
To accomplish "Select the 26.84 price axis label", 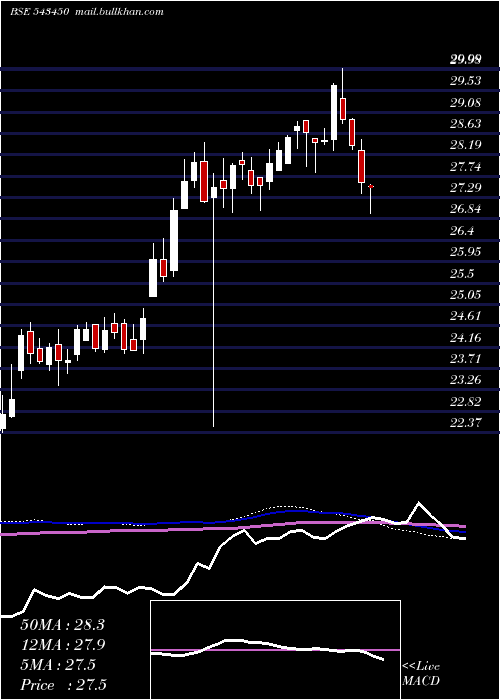I will click(x=466, y=209).
